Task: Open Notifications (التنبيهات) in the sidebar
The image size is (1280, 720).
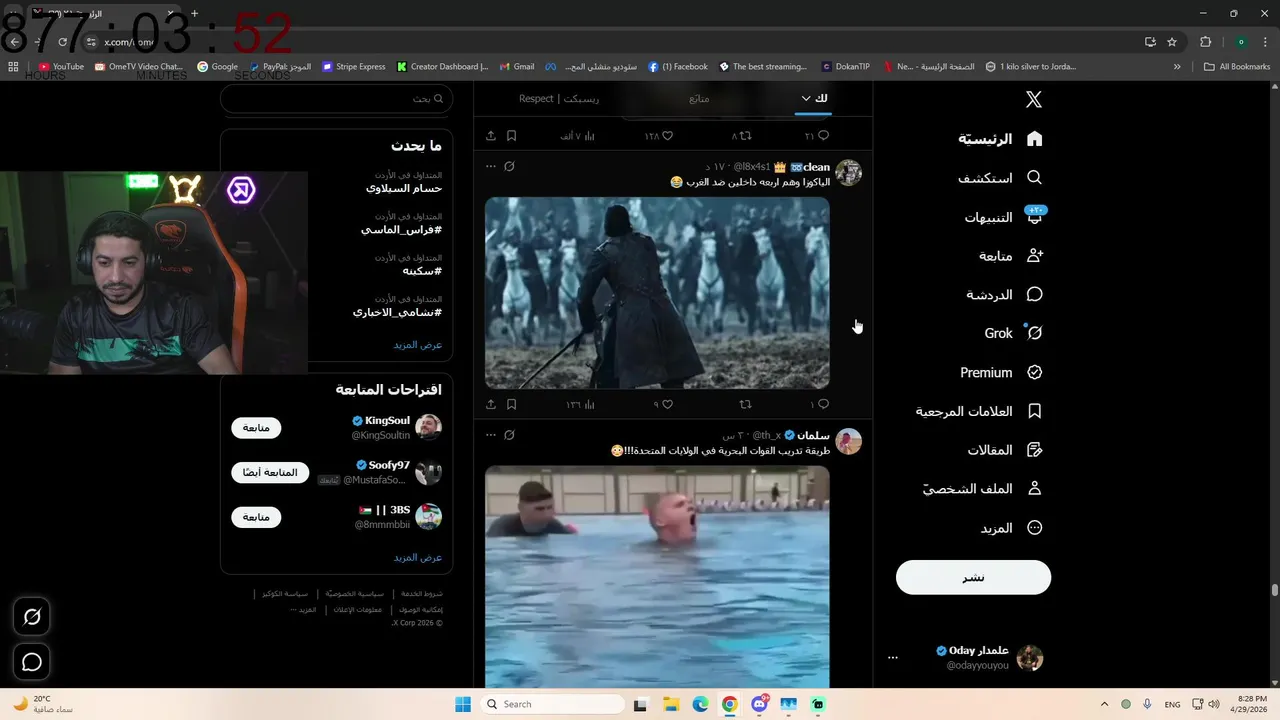Action: click(x=1004, y=217)
